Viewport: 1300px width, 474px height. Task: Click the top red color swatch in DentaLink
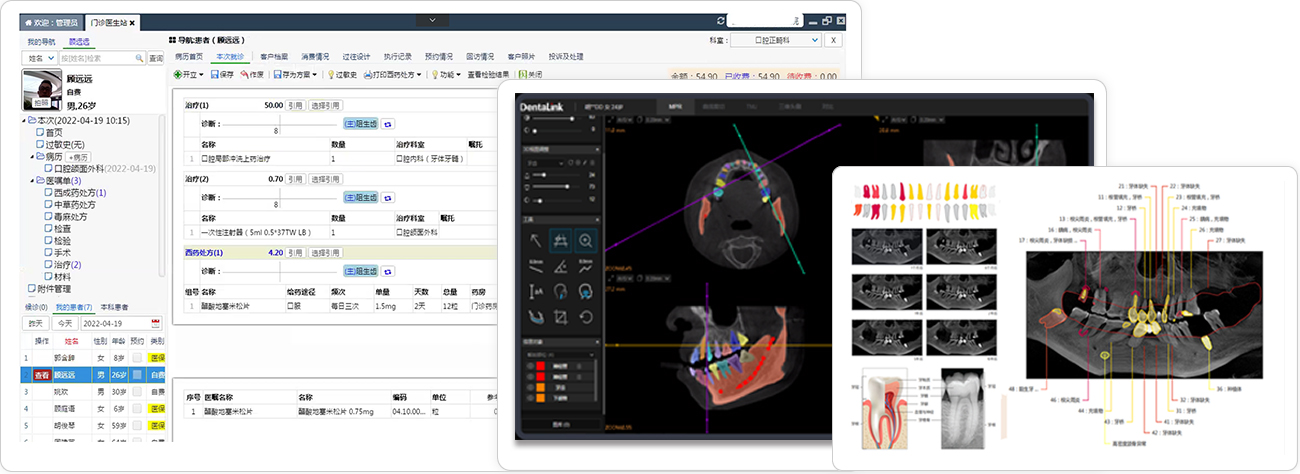(539, 368)
